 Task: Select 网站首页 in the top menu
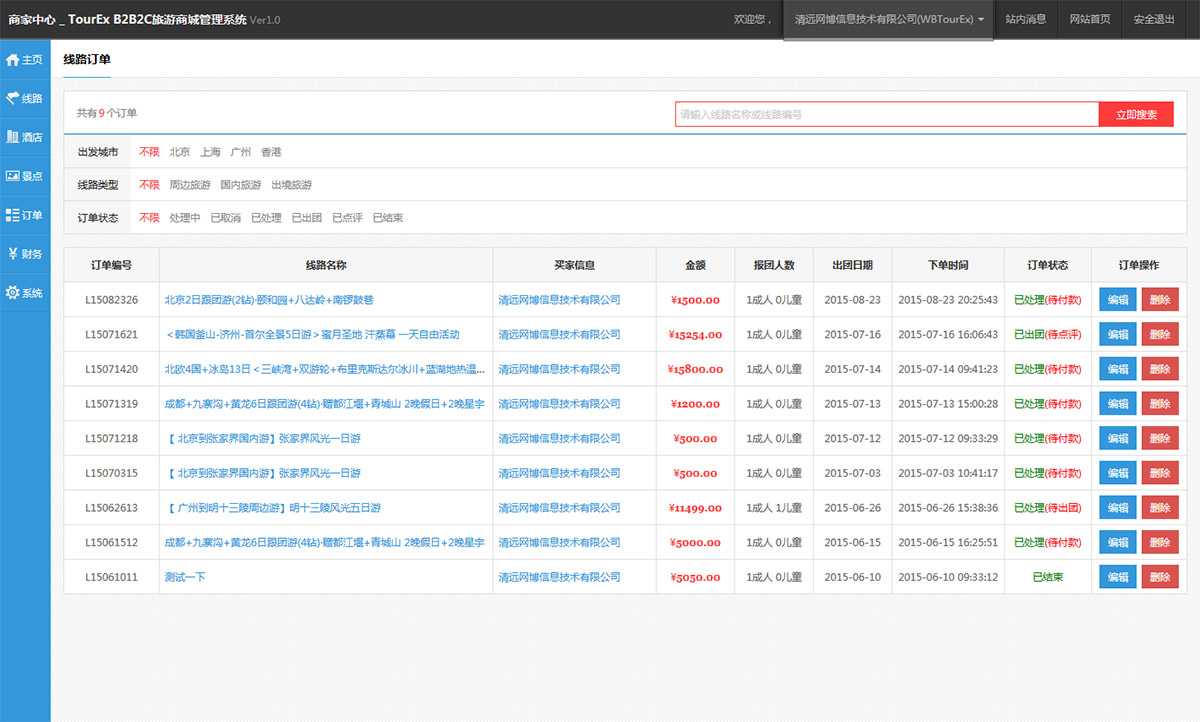coord(1089,19)
